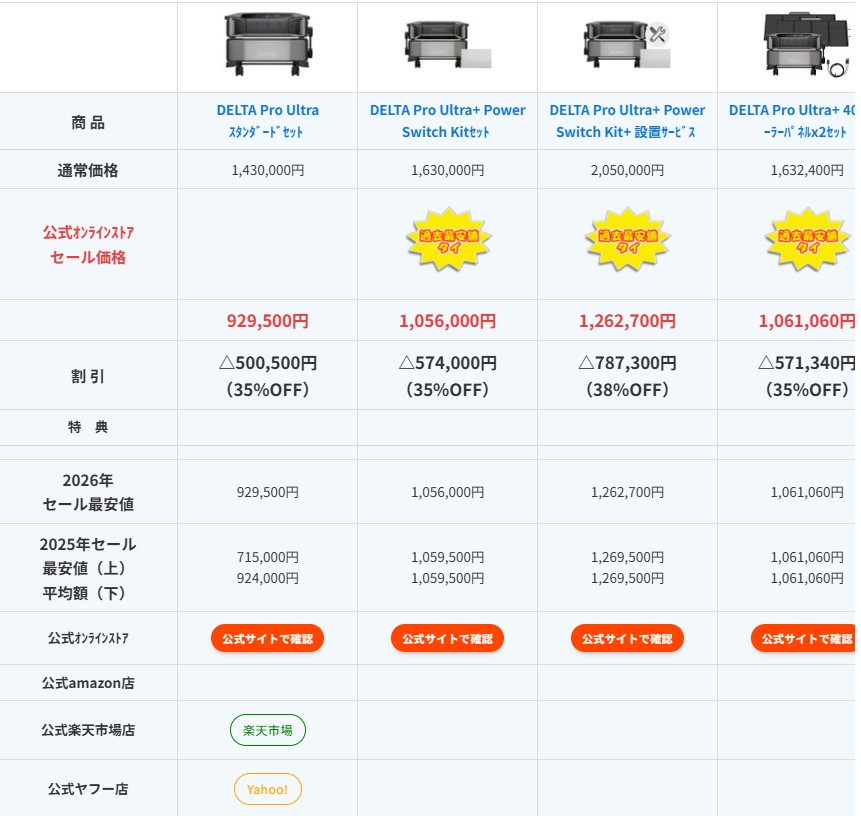
Task: Click the red 1,262,700円 sale price
Action: tap(627, 321)
